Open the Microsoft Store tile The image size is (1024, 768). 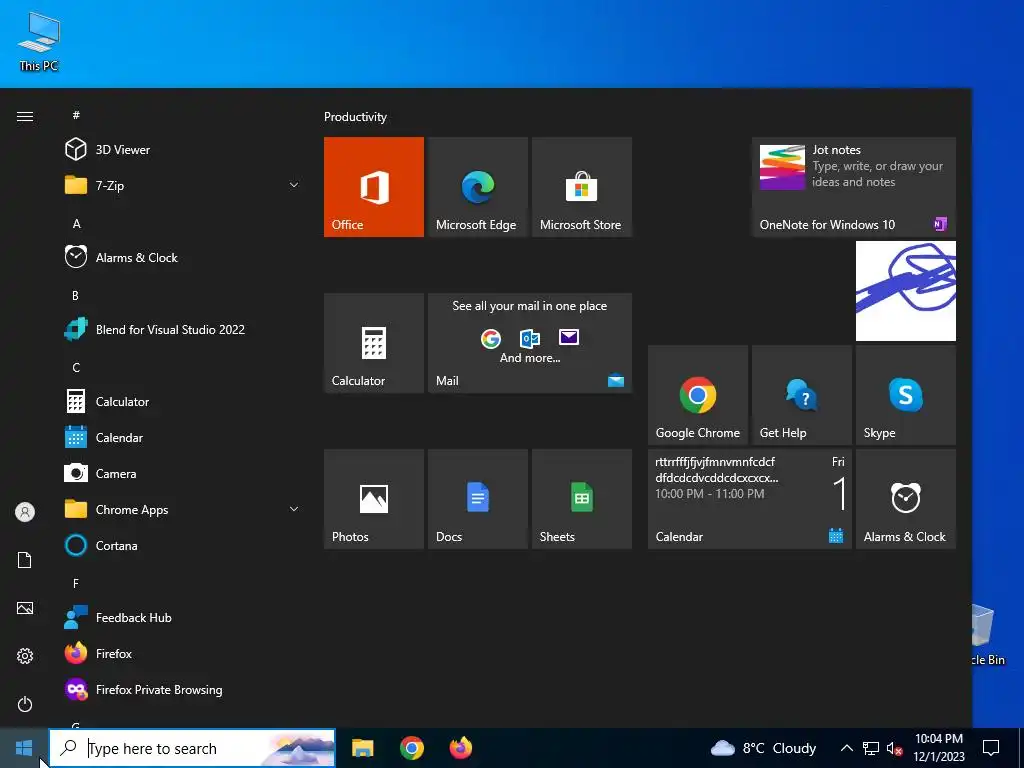tap(582, 187)
